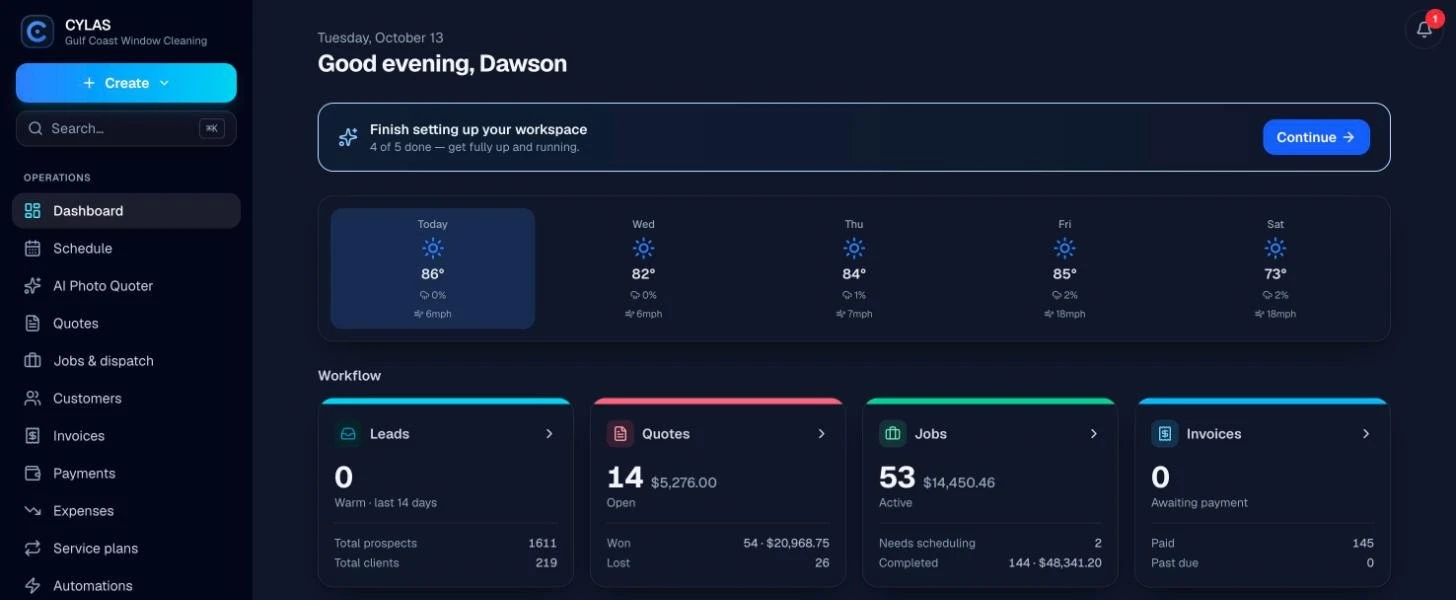Click the Quotes card document icon
1456x600 pixels.
620,434
